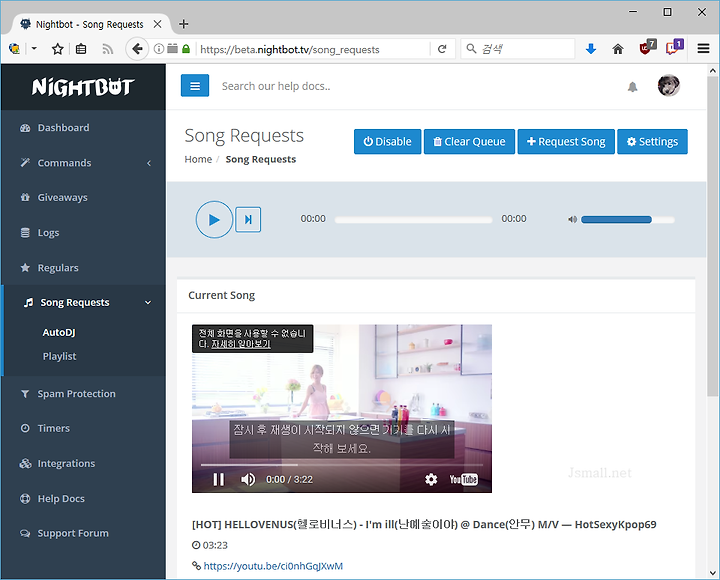Viewport: 720px width, 580px height.
Task: Reload the page with refresh icon
Action: point(442,49)
